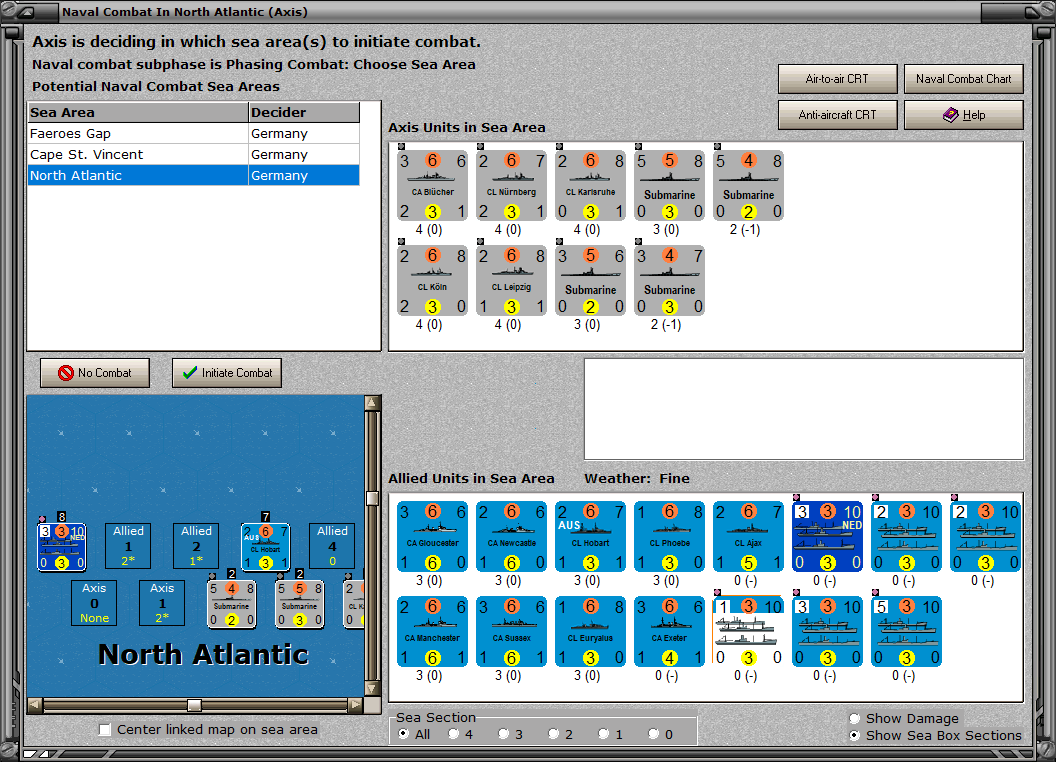This screenshot has width=1056, height=762.
Task: Select the CA Blücher counter
Action: pyautogui.click(x=432, y=185)
